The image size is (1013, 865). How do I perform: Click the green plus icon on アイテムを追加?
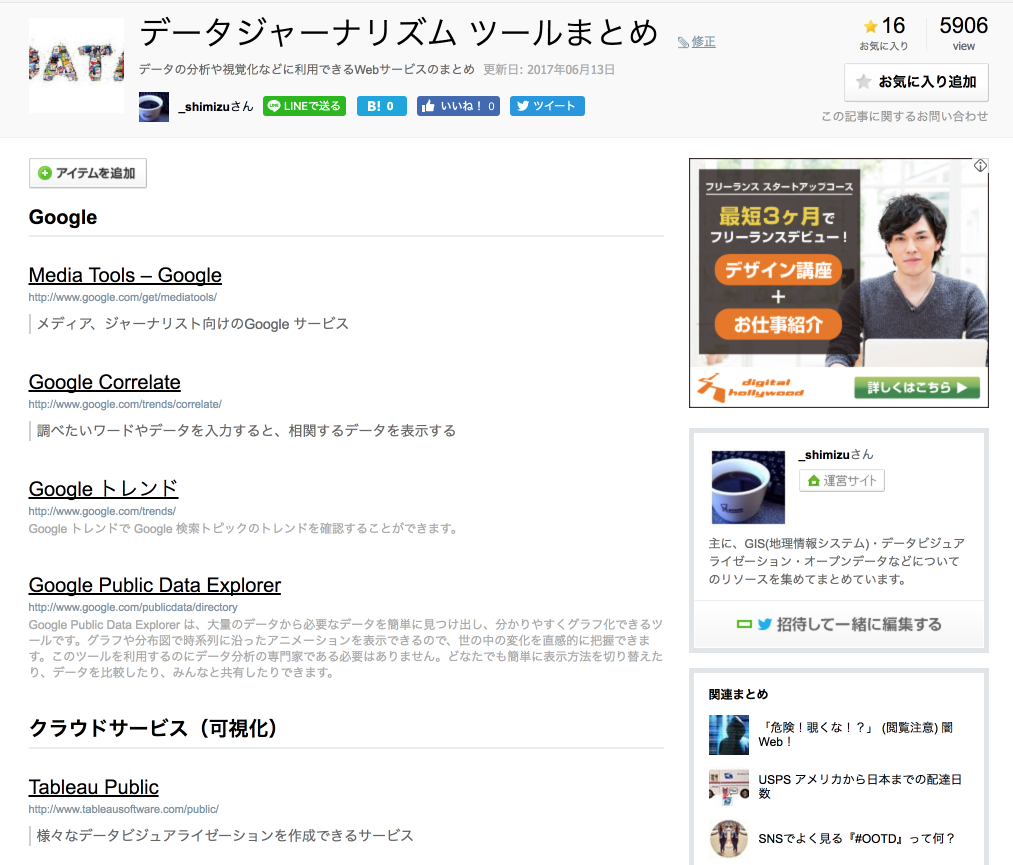point(45,173)
